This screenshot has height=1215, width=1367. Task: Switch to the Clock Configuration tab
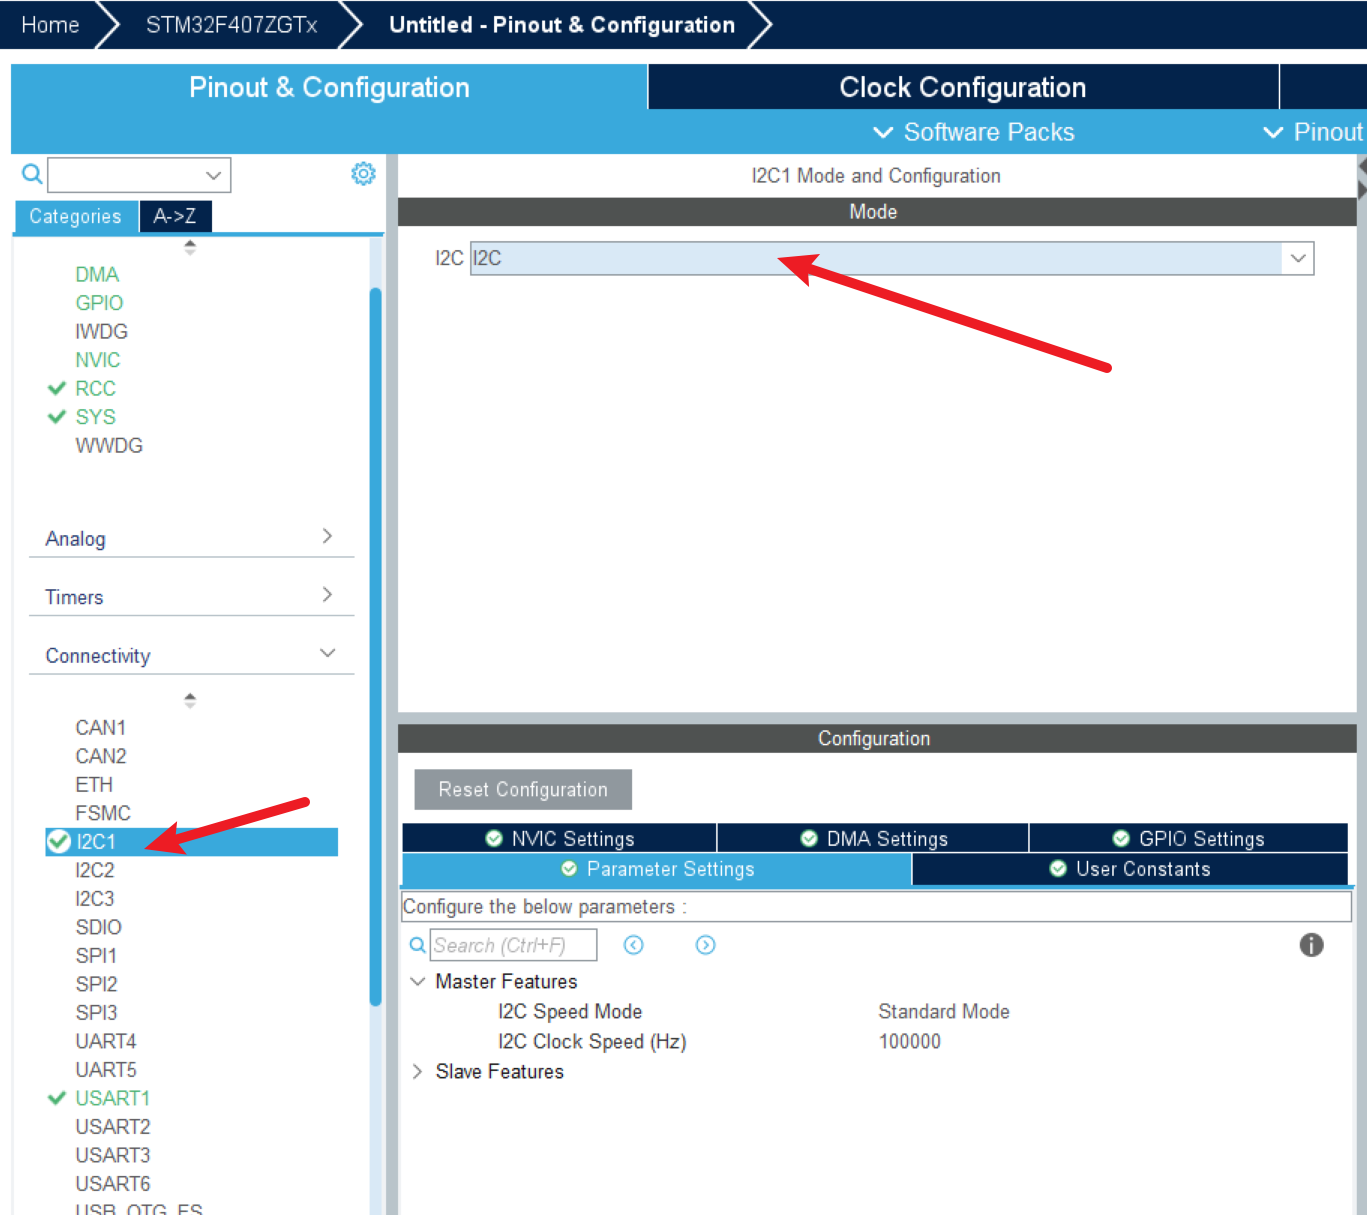coord(963,87)
